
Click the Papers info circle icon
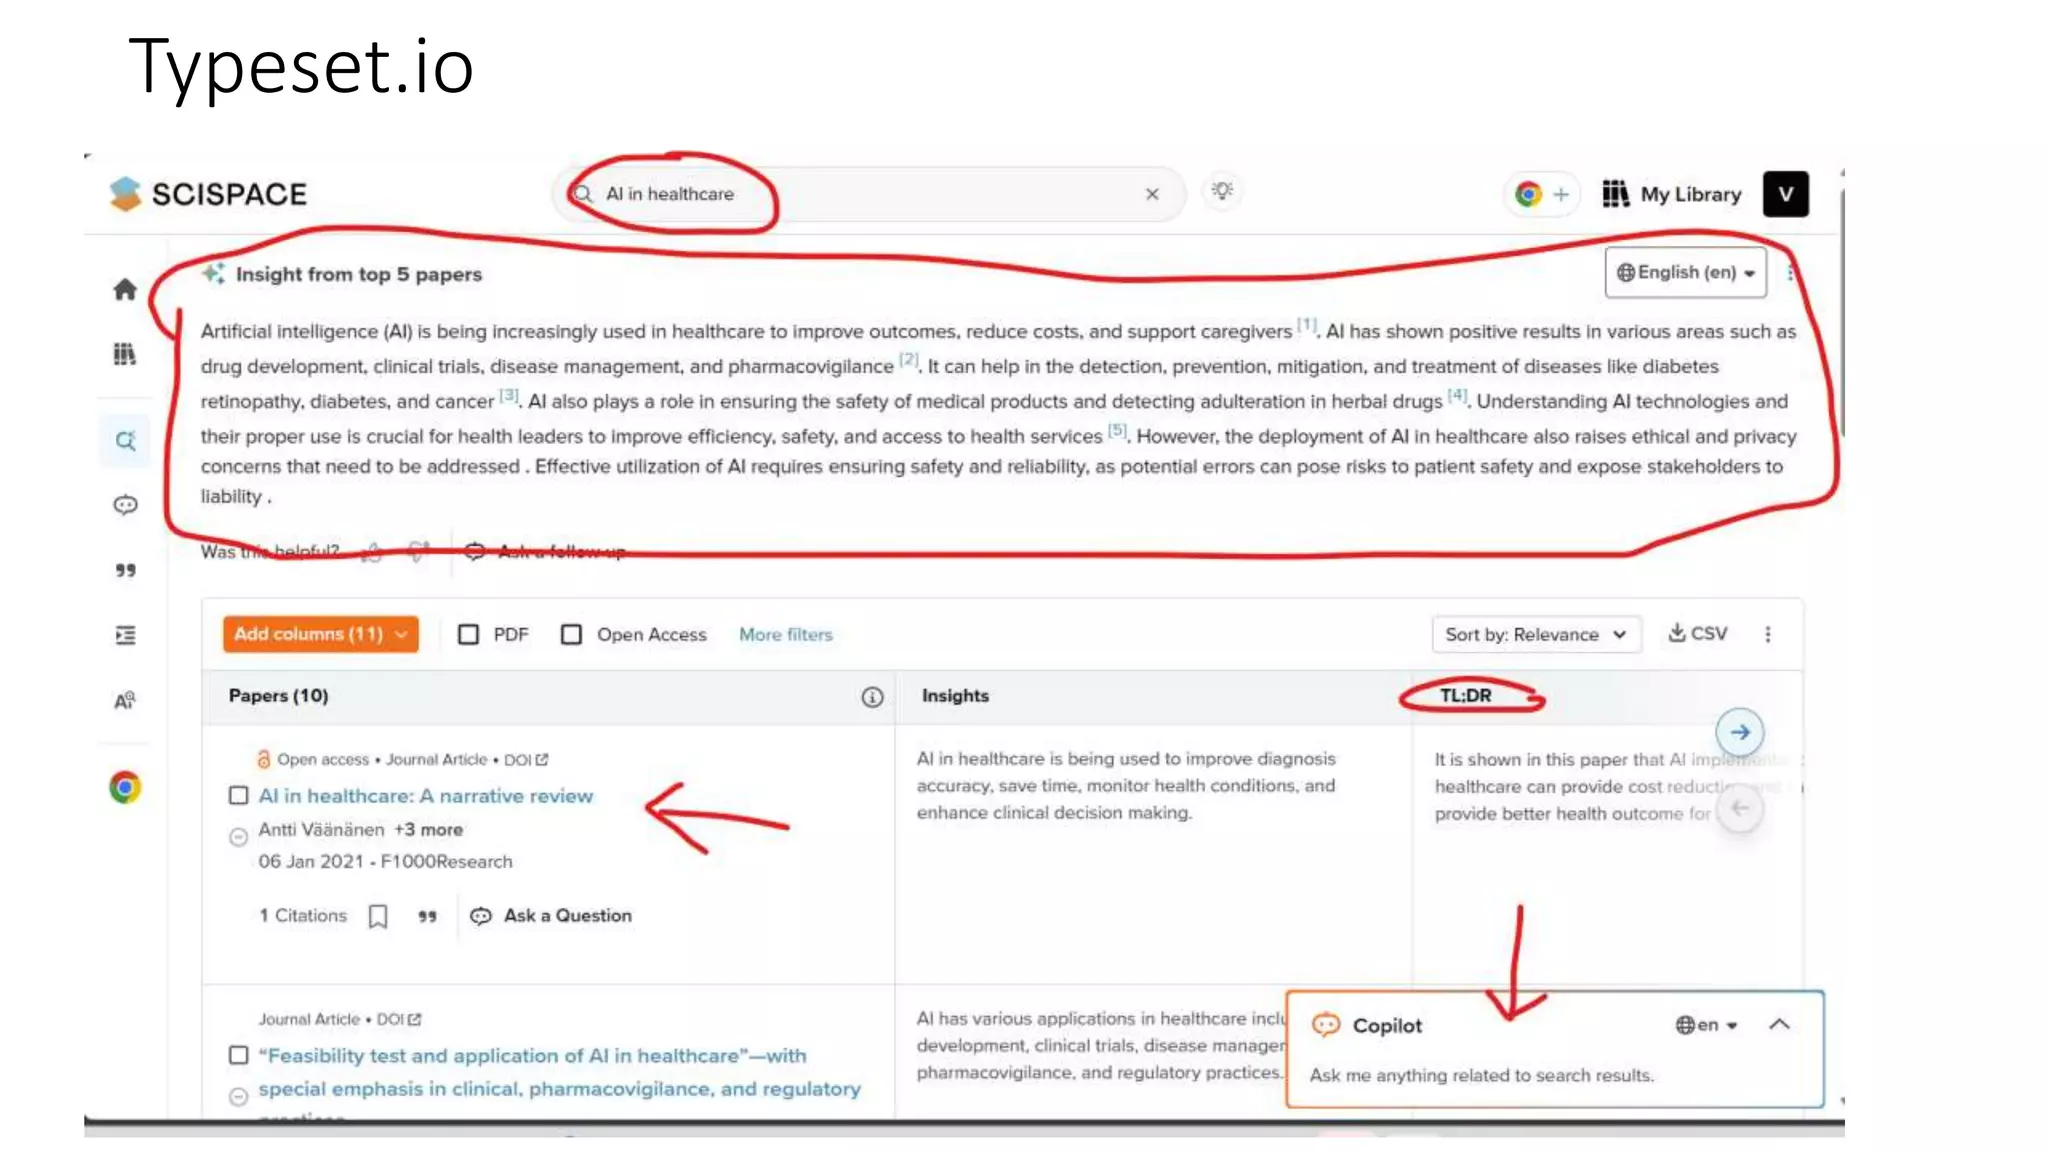(872, 697)
